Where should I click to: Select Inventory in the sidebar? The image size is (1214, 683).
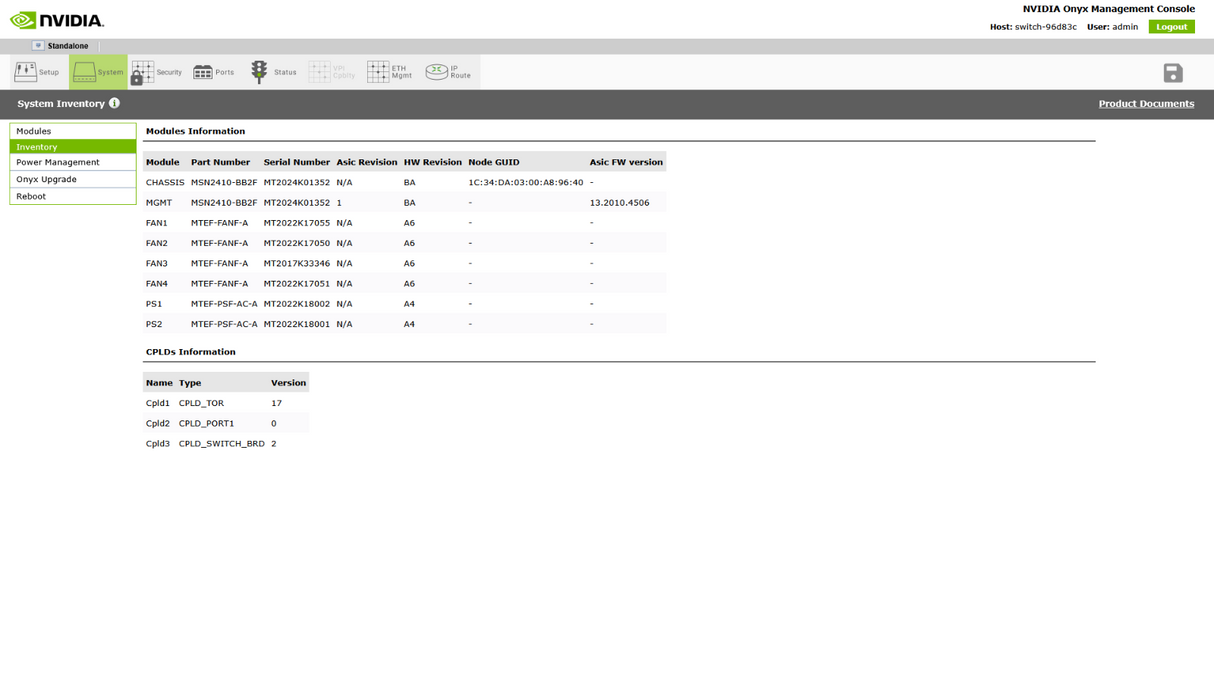click(x=73, y=147)
